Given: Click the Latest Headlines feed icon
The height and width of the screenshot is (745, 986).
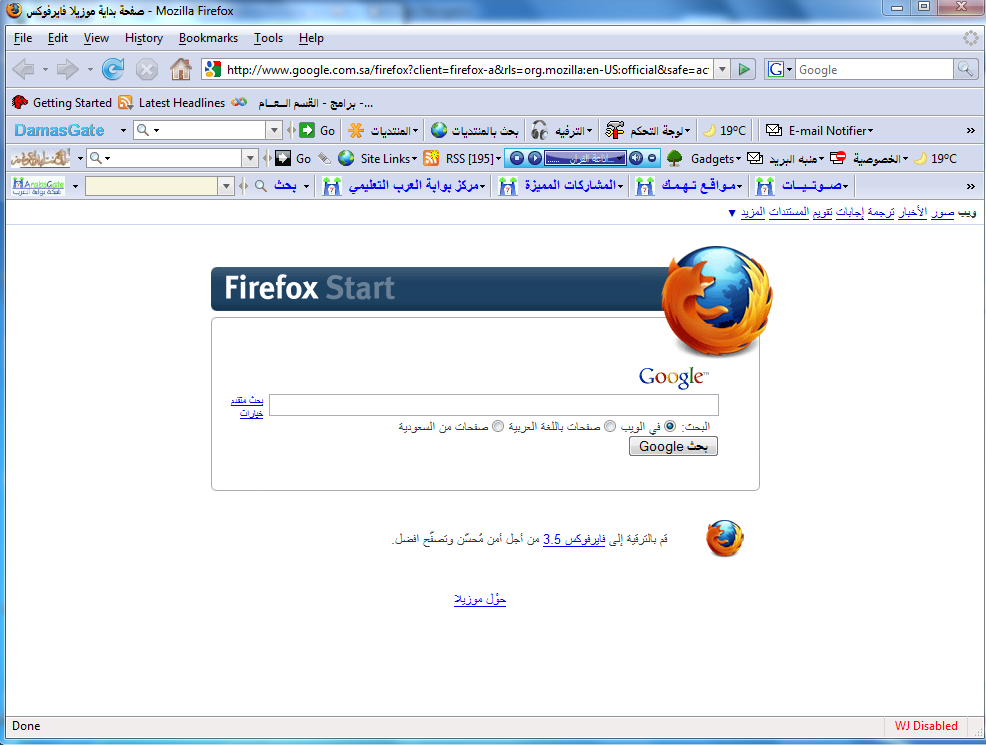Looking at the screenshot, I should pyautogui.click(x=126, y=102).
